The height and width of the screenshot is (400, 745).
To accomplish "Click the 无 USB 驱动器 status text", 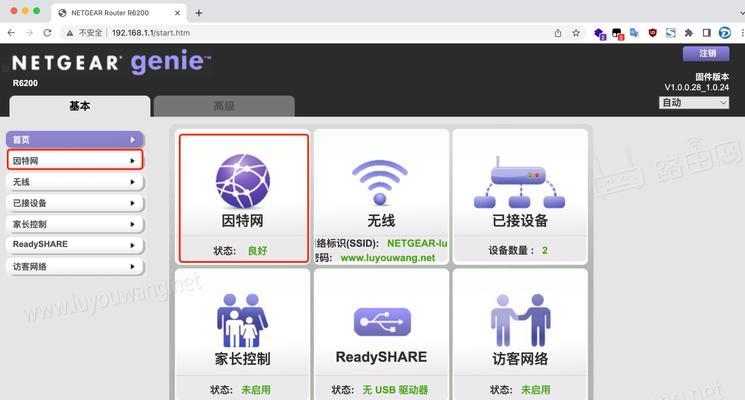I will (395, 390).
